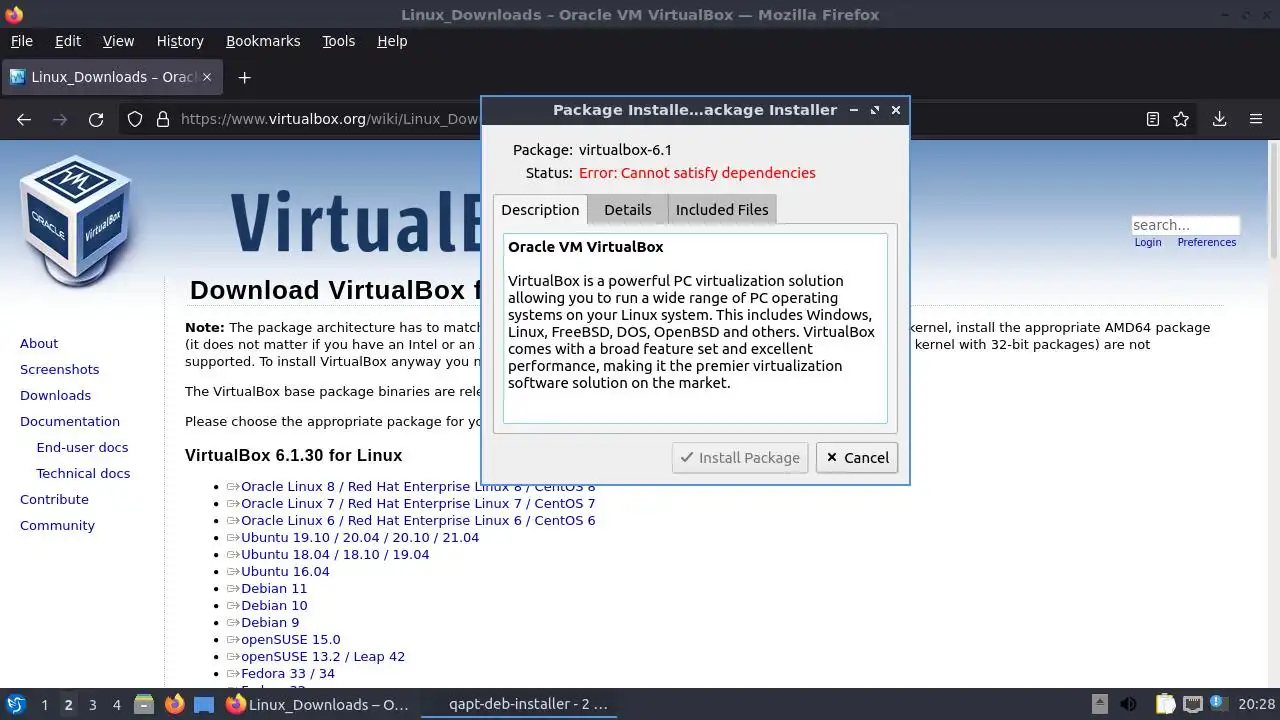
Task: Go to the About sidebar link
Action: click(x=39, y=343)
